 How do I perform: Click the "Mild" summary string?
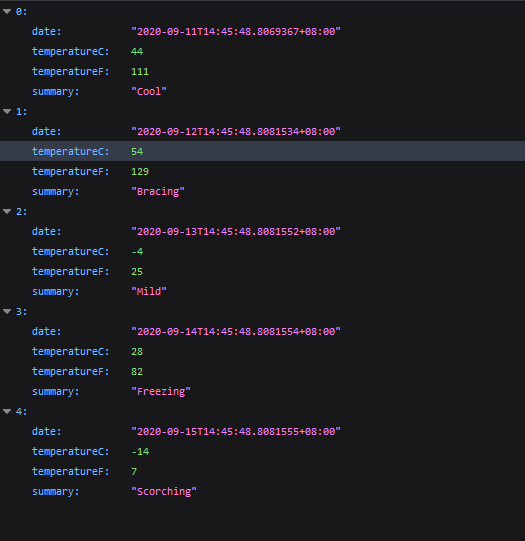(149, 292)
